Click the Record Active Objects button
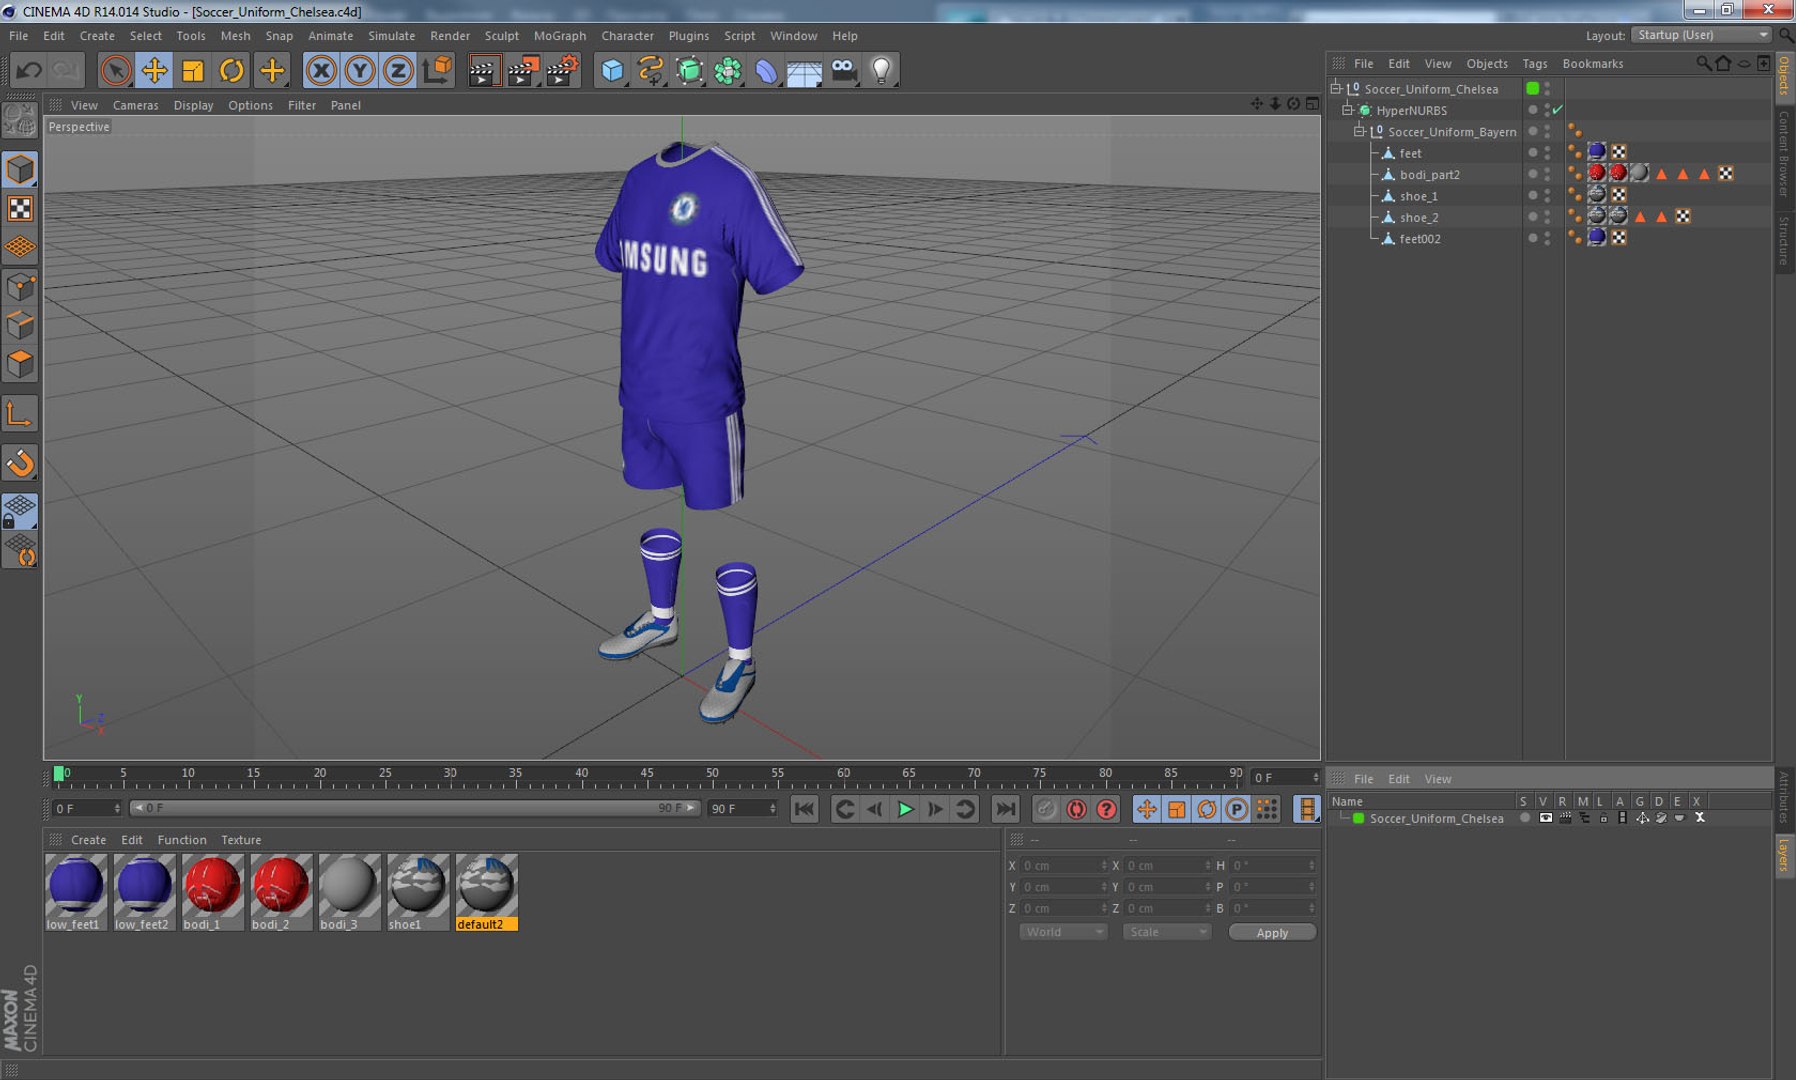The width and height of the screenshot is (1796, 1080). tap(1046, 809)
